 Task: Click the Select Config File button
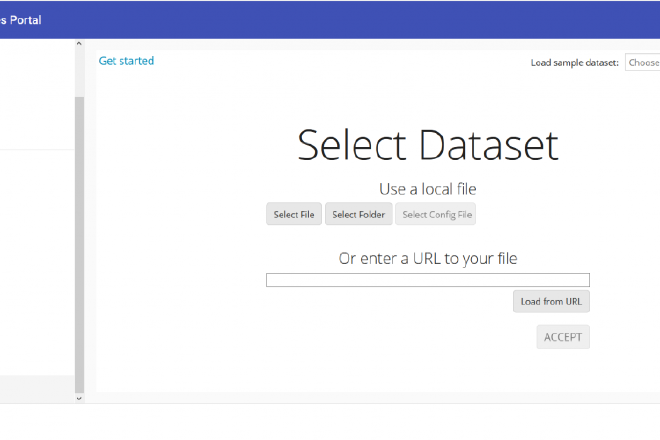pos(435,214)
